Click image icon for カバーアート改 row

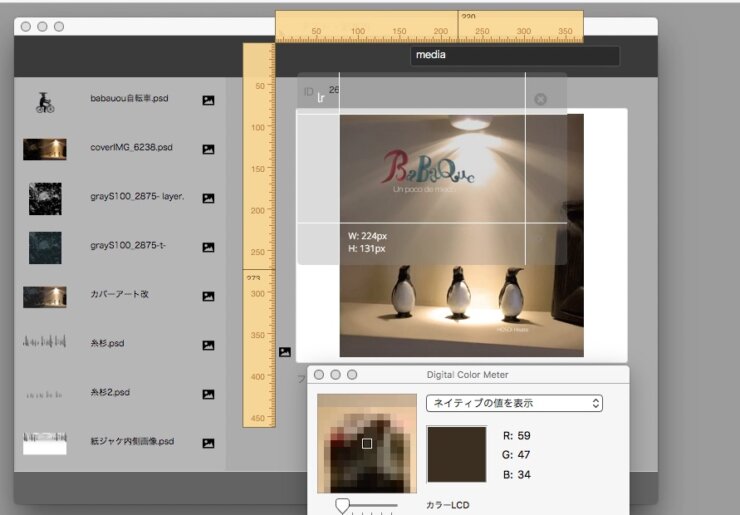click(x=208, y=296)
